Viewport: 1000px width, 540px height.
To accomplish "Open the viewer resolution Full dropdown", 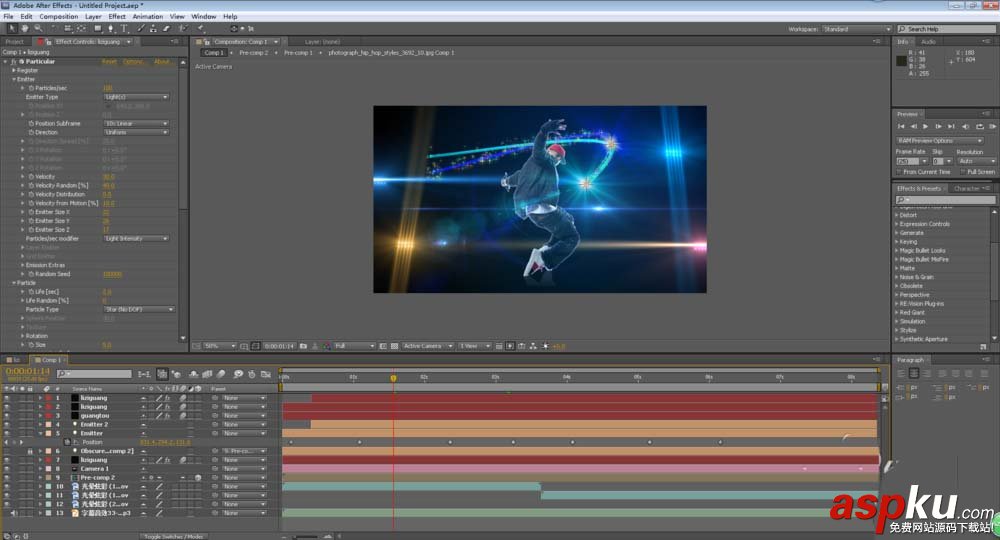I will (x=356, y=346).
